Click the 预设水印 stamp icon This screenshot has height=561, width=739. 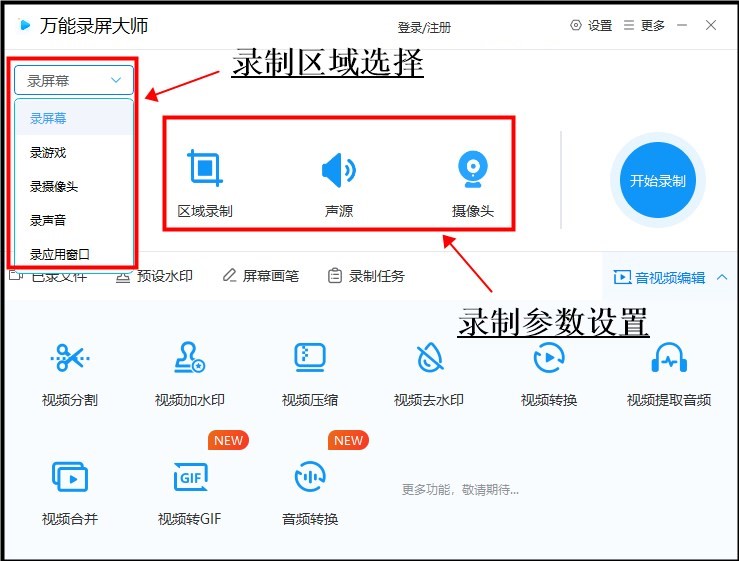click(123, 276)
